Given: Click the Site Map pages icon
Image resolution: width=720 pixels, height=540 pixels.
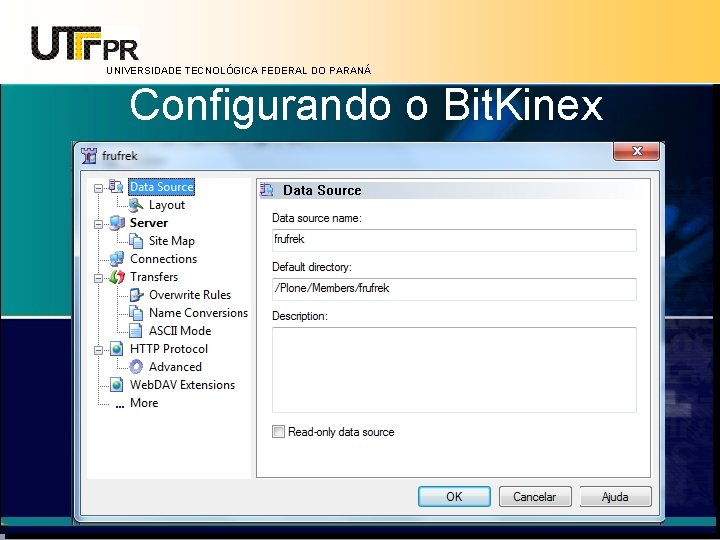Looking at the screenshot, I should click(135, 241).
